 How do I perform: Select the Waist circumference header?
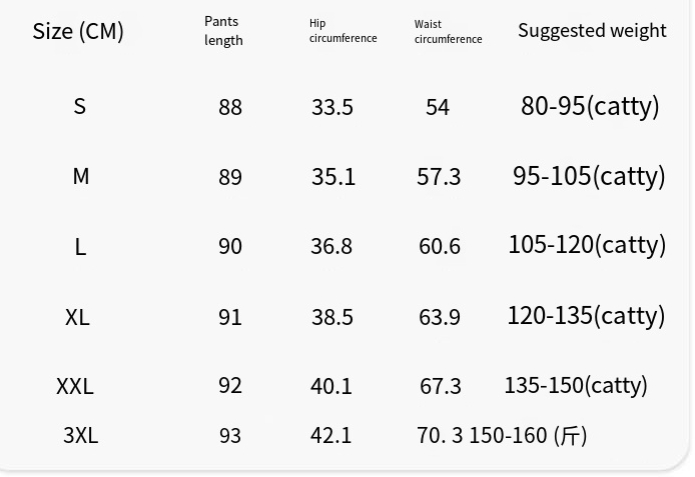point(448,31)
